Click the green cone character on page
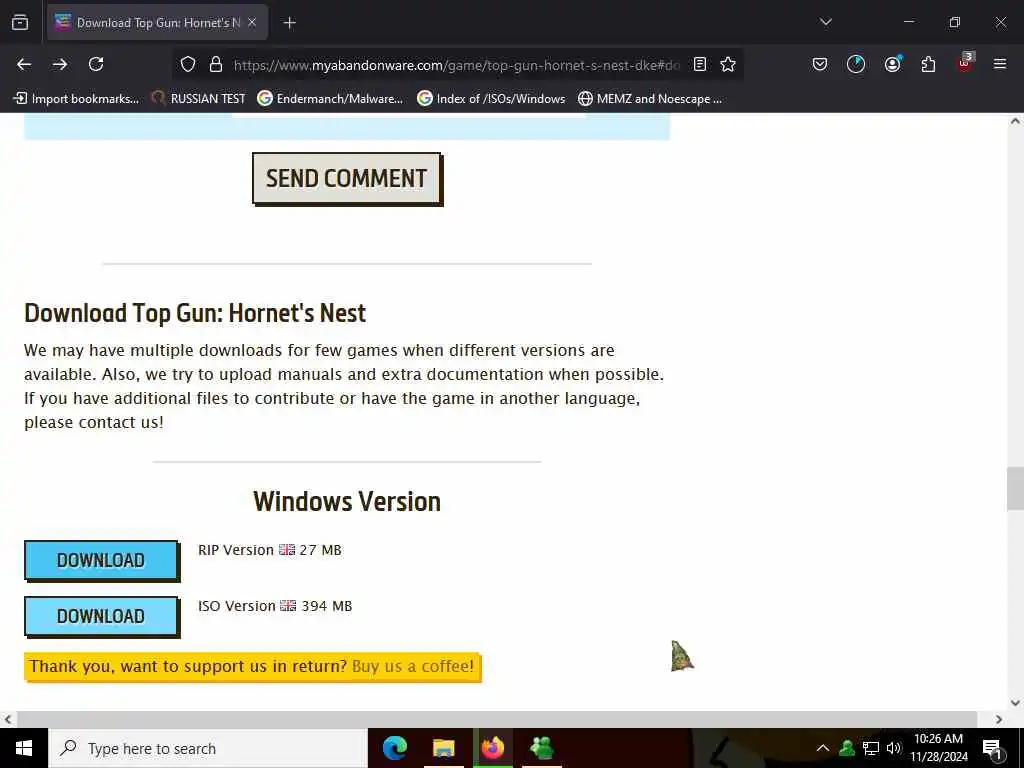Image resolution: width=1024 pixels, height=768 pixels. 682,656
